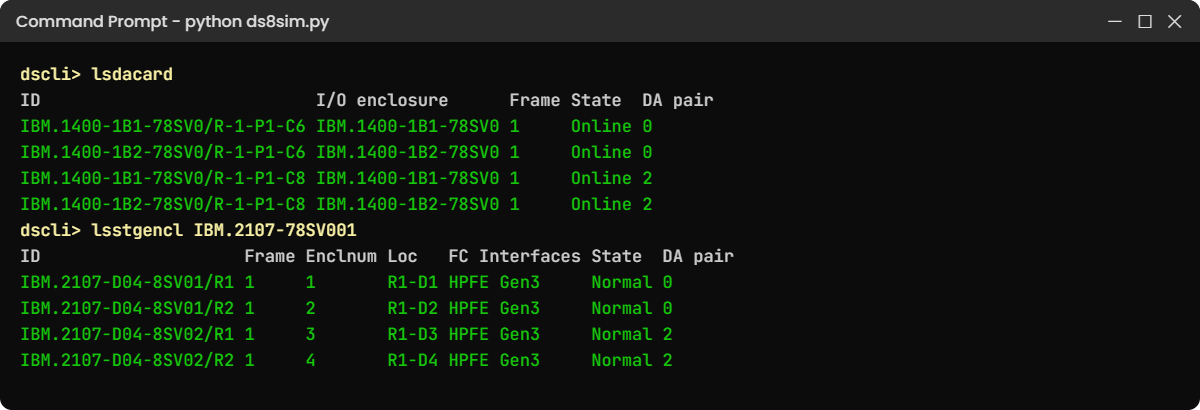Minimize the Command Prompt window
The image size is (1200, 410).
[1116, 21]
